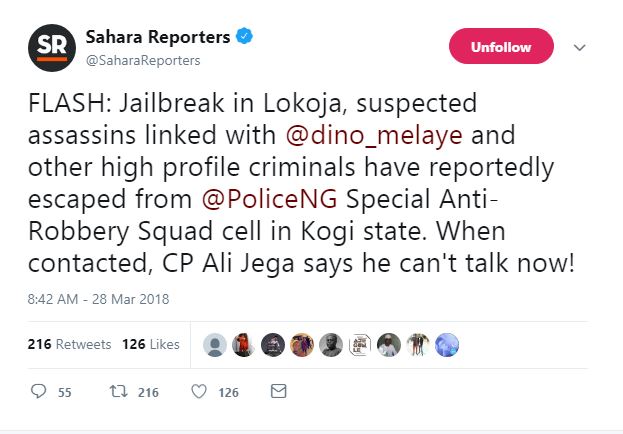
Task: Click the @SaharaReporters handle
Action: click(140, 60)
